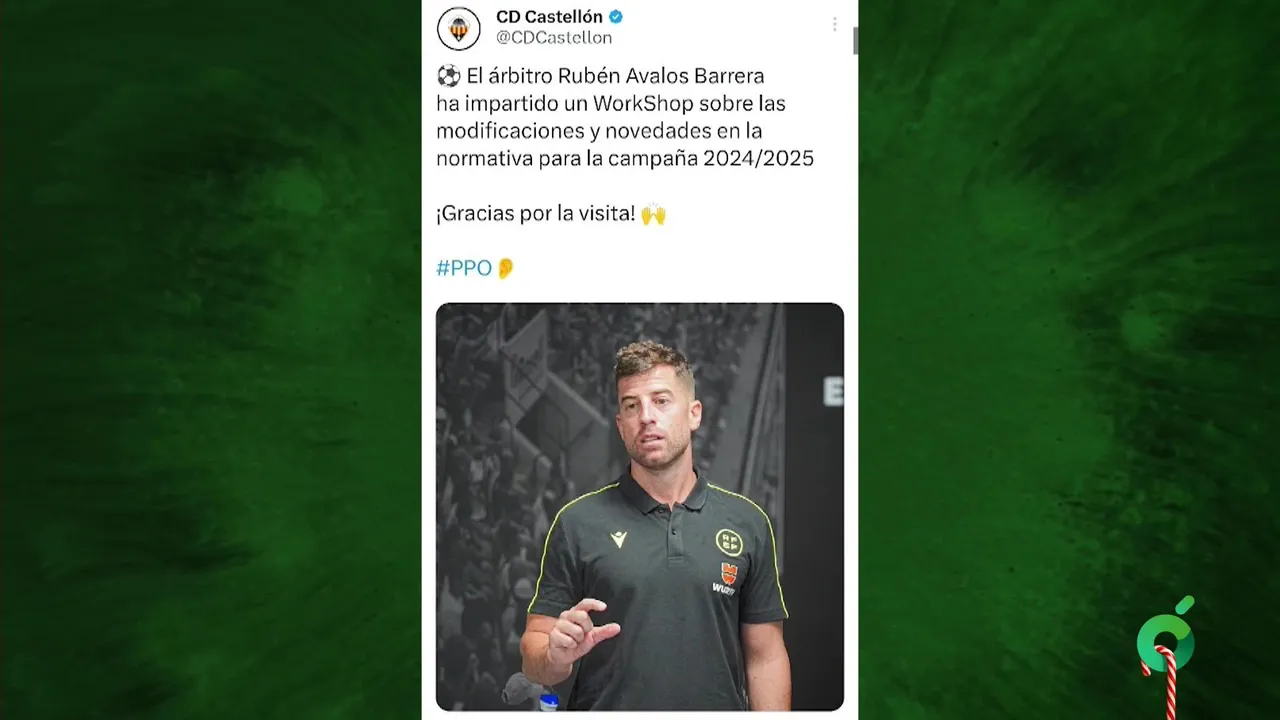Click the ear emoji after #PPO
The height and width of the screenshot is (720, 1280).
(x=505, y=268)
